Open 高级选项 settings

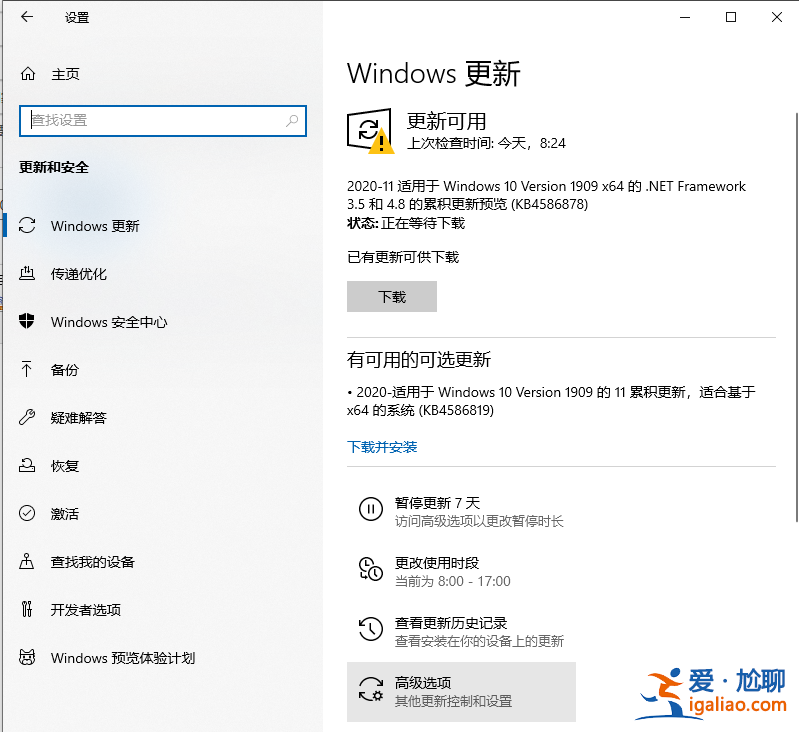pyautogui.click(x=461, y=692)
